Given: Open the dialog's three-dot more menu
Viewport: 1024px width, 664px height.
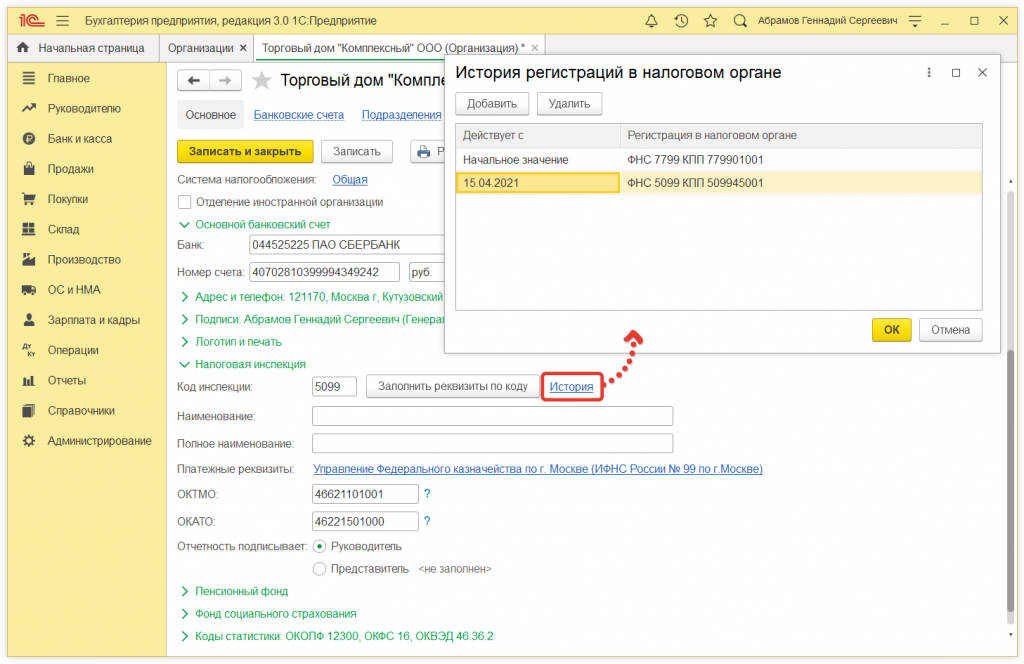Looking at the screenshot, I should click(929, 73).
